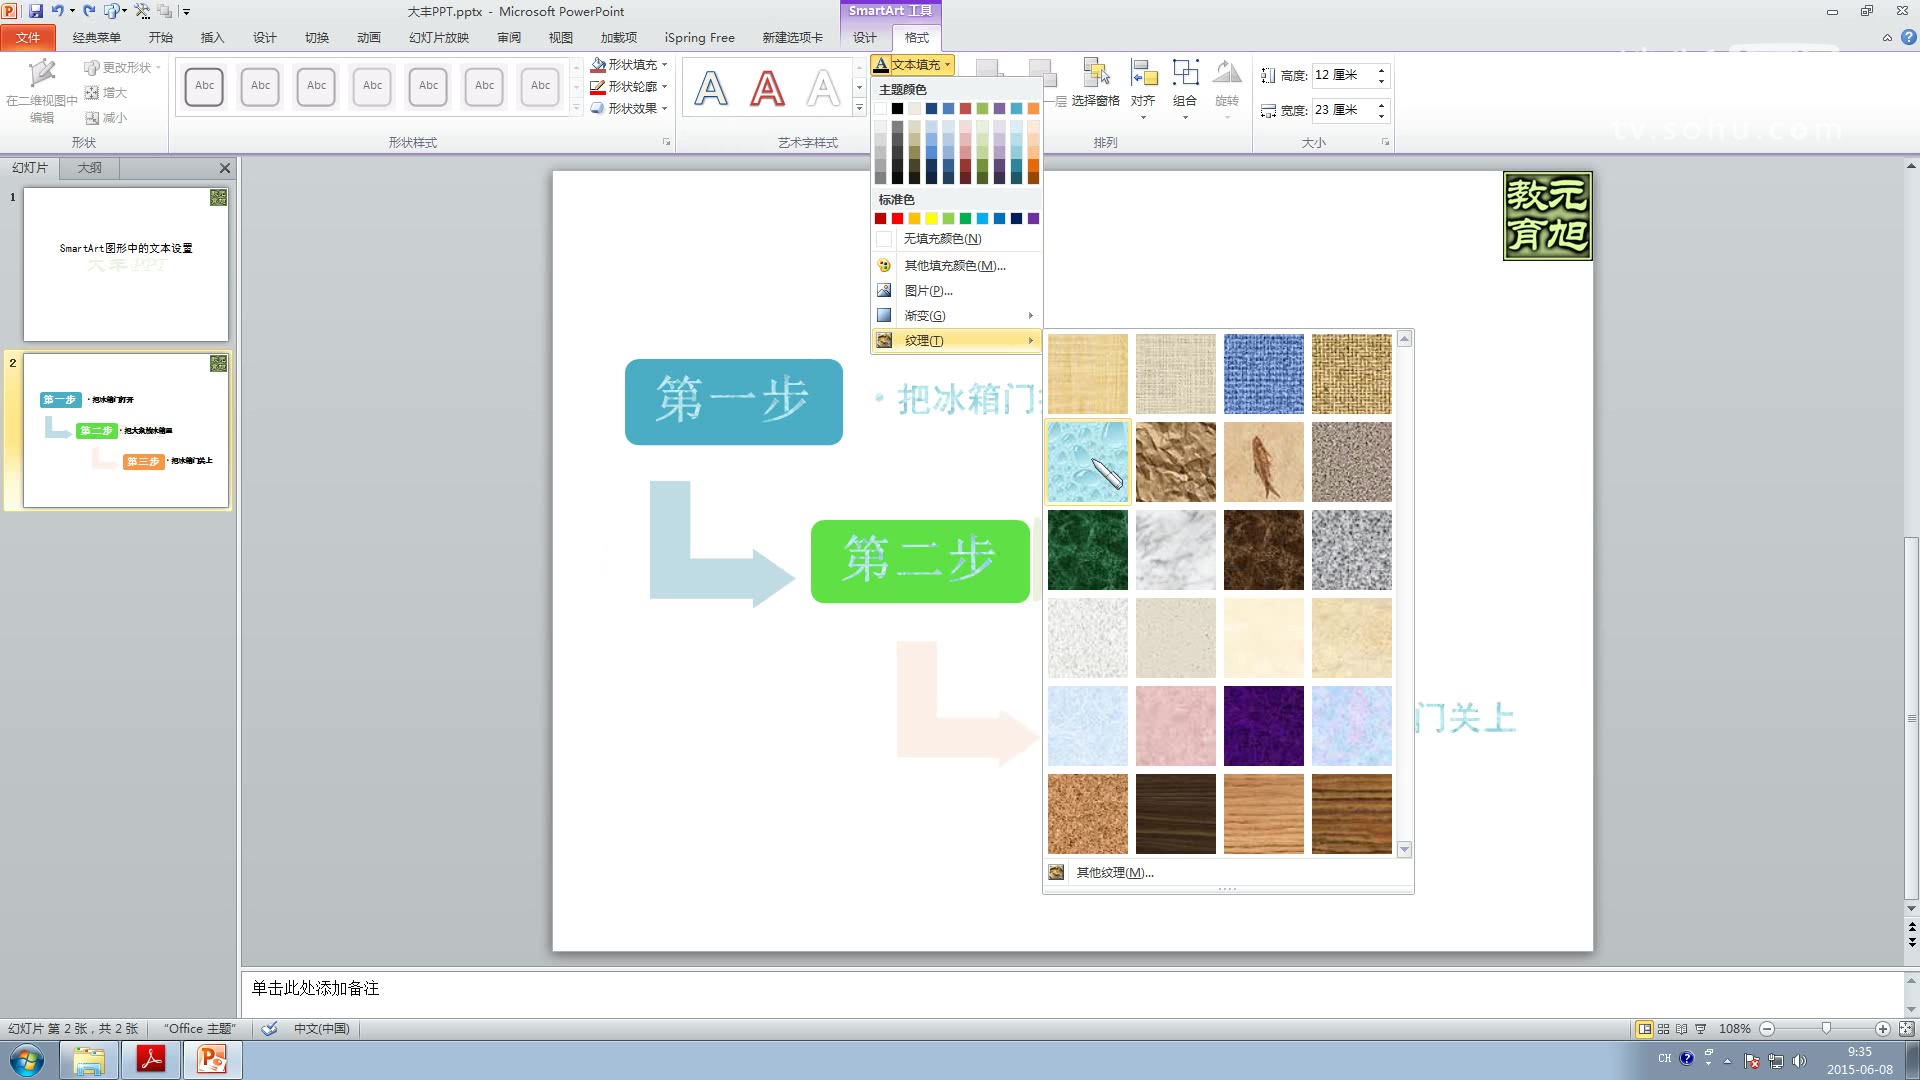The image size is (1920, 1080).
Task: Switch to the 经典菜单 tab
Action: point(98,37)
